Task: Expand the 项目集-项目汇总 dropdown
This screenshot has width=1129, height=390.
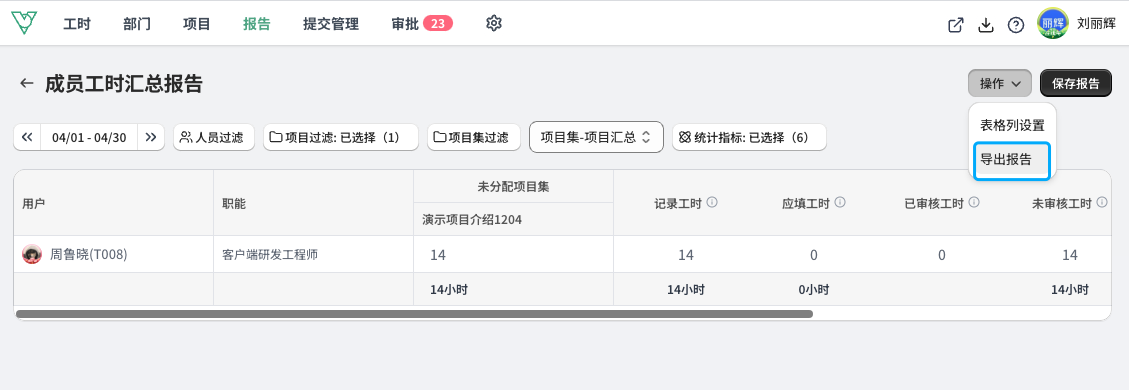Action: (596, 137)
